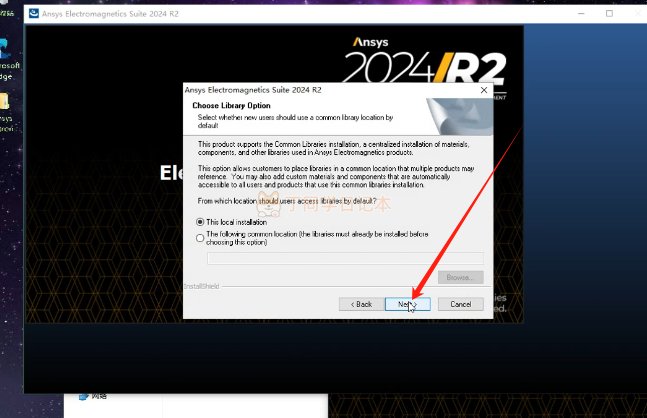Proceed with the Next button
Viewport: 647px width, 418px height.
click(408, 304)
